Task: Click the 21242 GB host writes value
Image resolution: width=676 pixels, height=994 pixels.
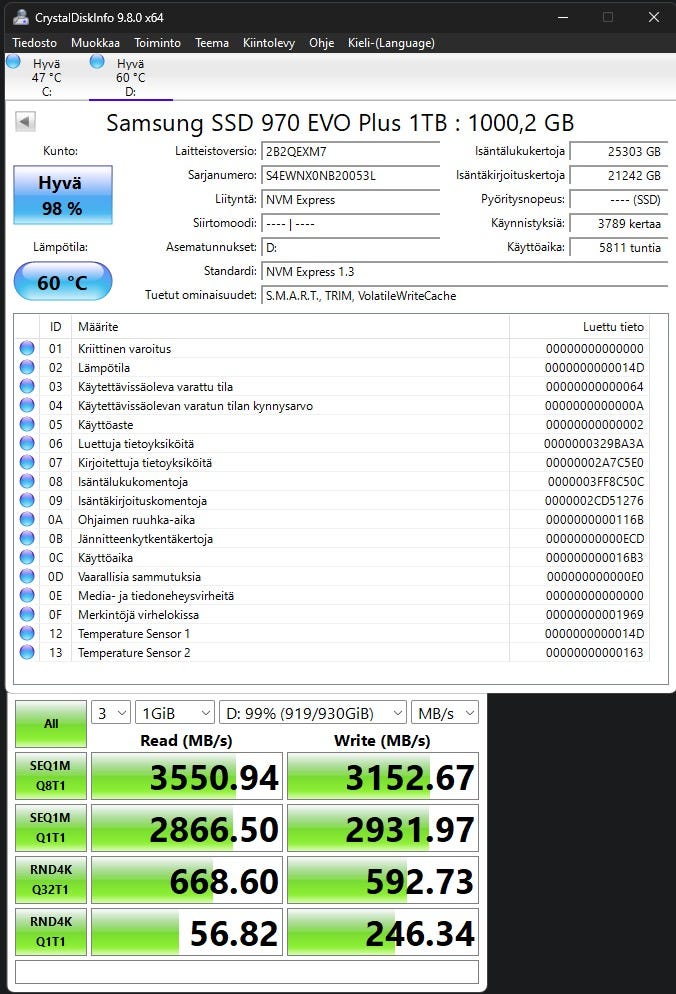Action: 618,176
